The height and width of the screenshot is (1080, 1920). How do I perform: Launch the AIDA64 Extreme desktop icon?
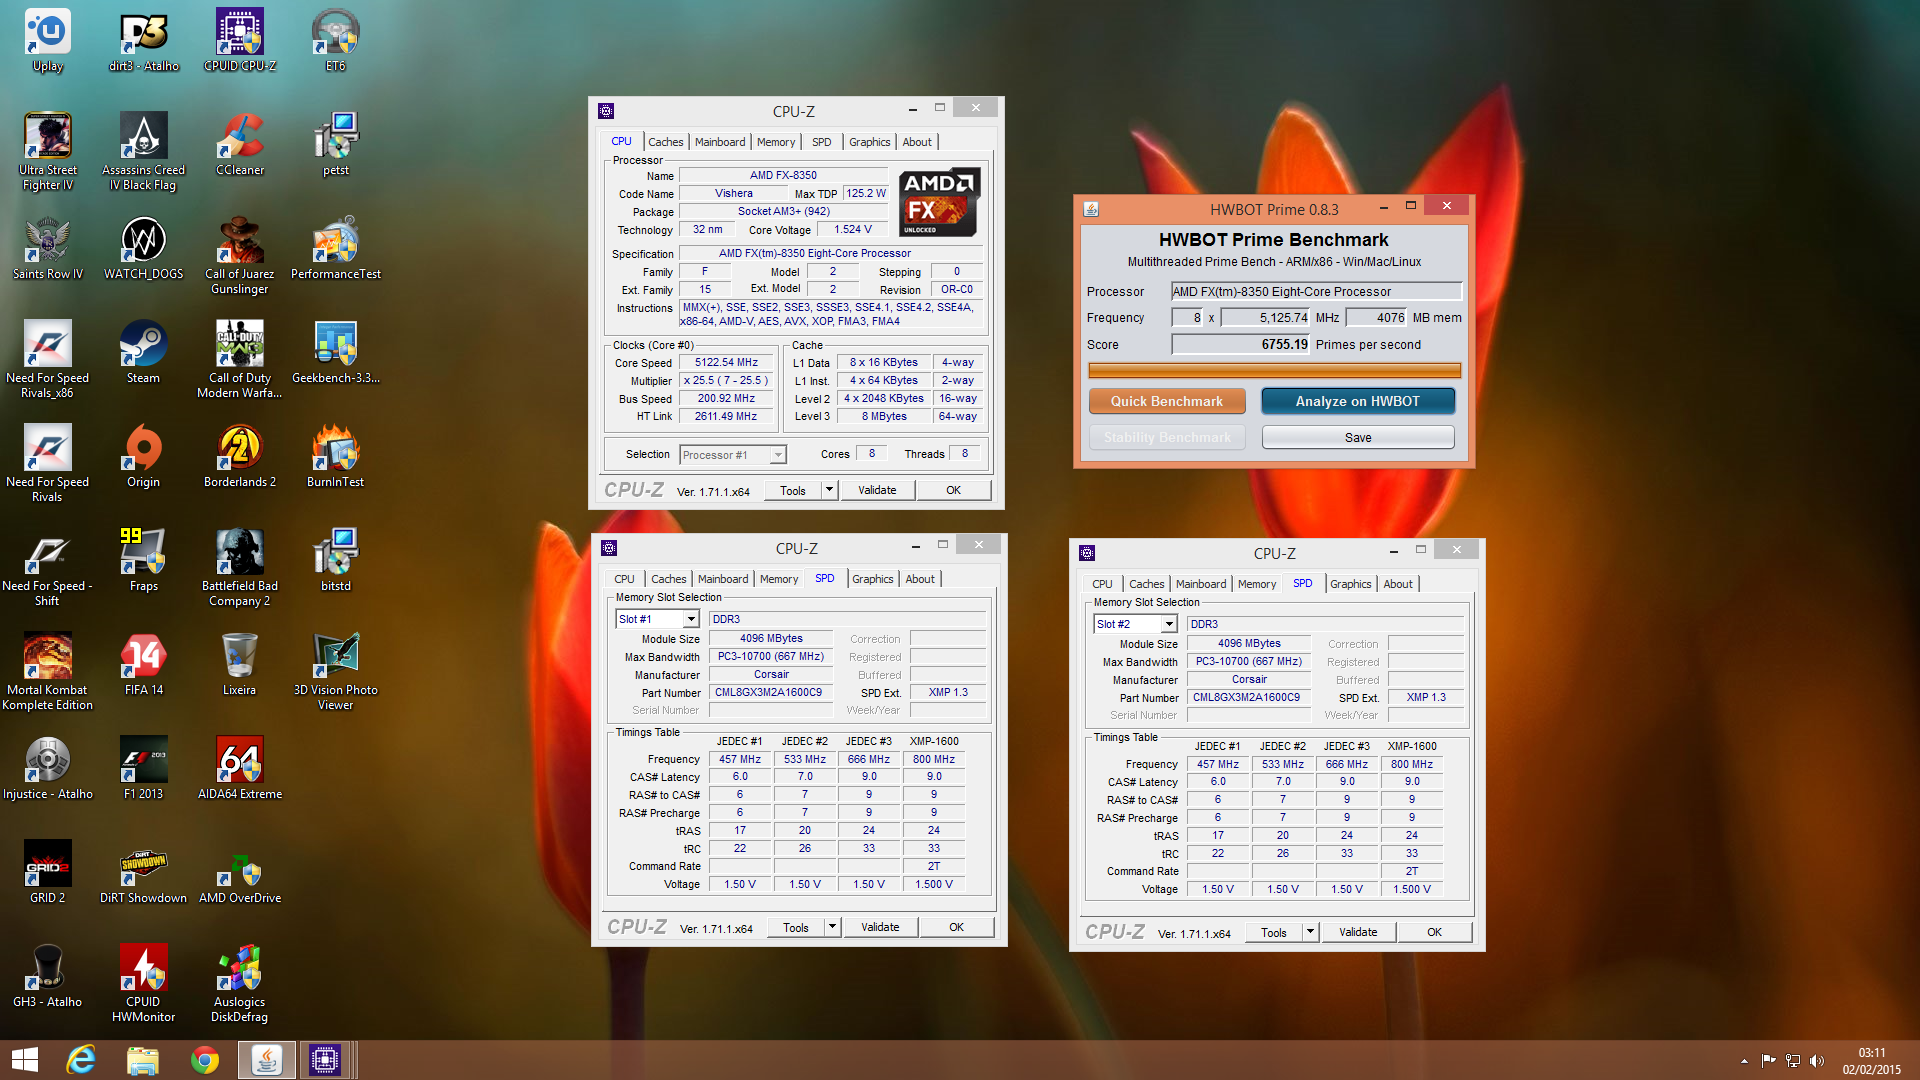(240, 769)
